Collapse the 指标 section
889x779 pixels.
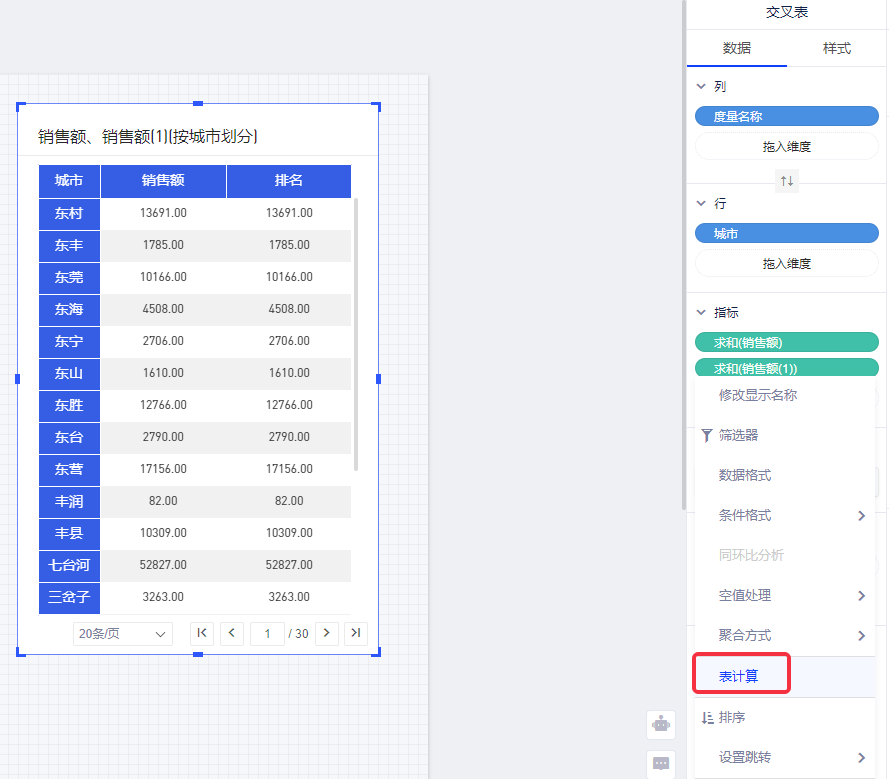(x=701, y=313)
